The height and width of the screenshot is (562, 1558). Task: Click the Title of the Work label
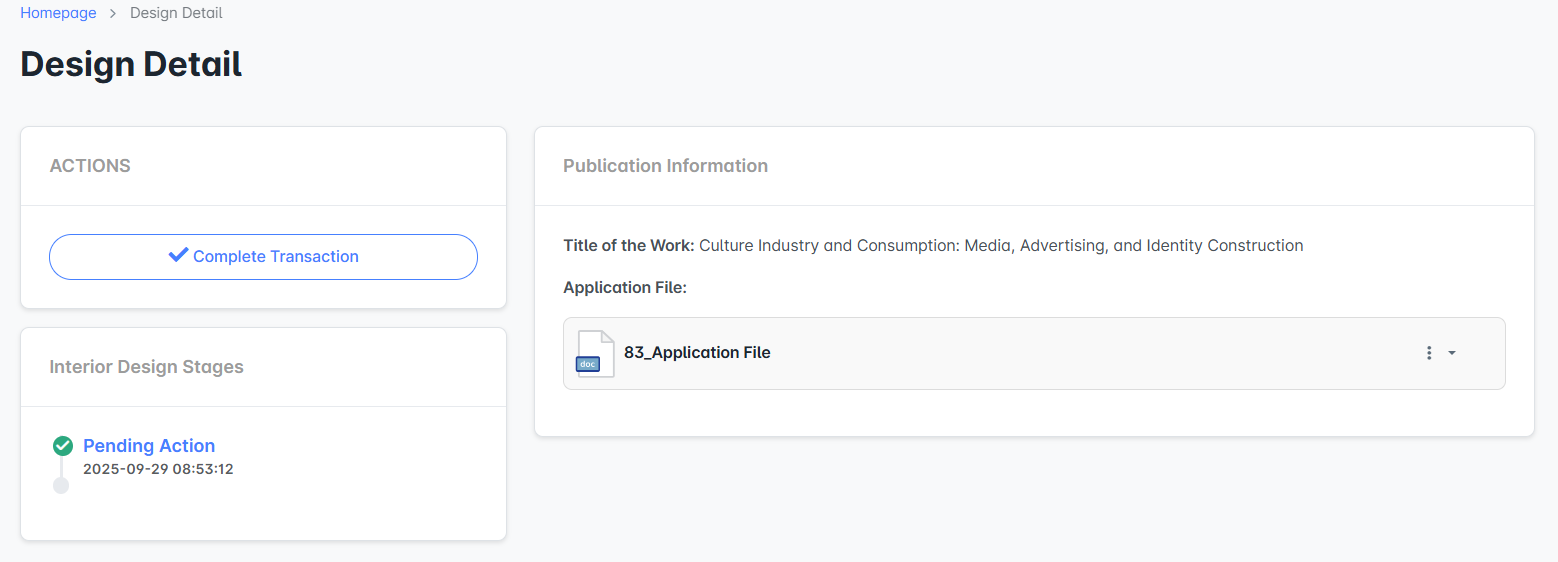[x=628, y=246]
